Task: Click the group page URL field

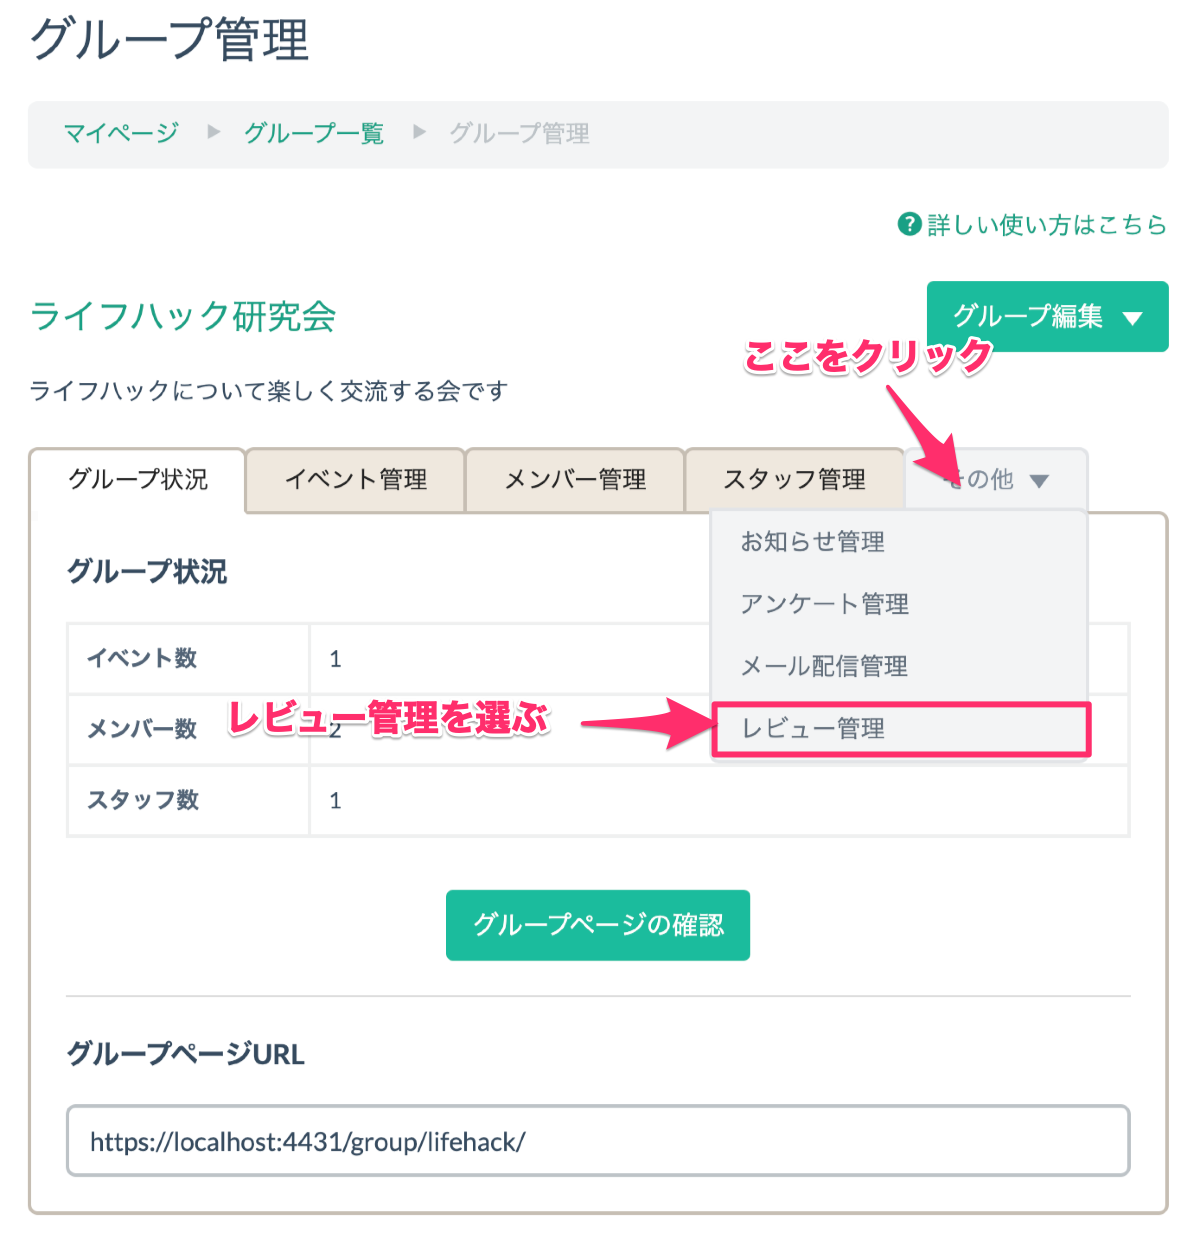Action: click(x=598, y=1141)
